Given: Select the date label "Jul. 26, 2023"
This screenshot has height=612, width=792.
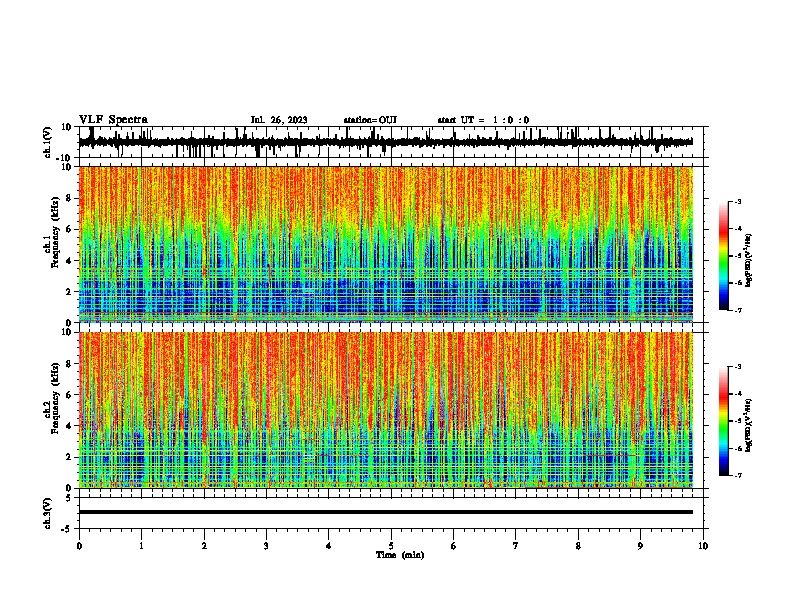Looking at the screenshot, I should tap(279, 120).
